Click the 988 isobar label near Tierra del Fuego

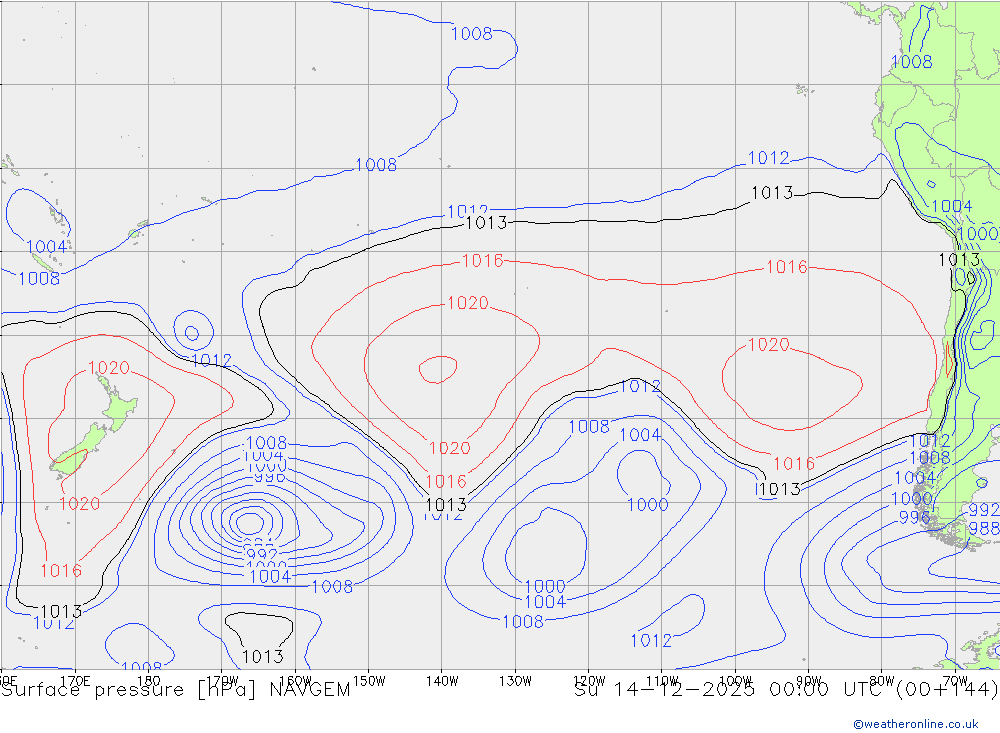tap(983, 528)
